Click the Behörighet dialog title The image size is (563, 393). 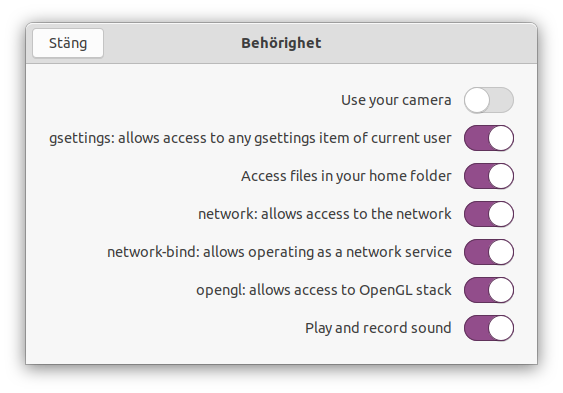click(281, 43)
